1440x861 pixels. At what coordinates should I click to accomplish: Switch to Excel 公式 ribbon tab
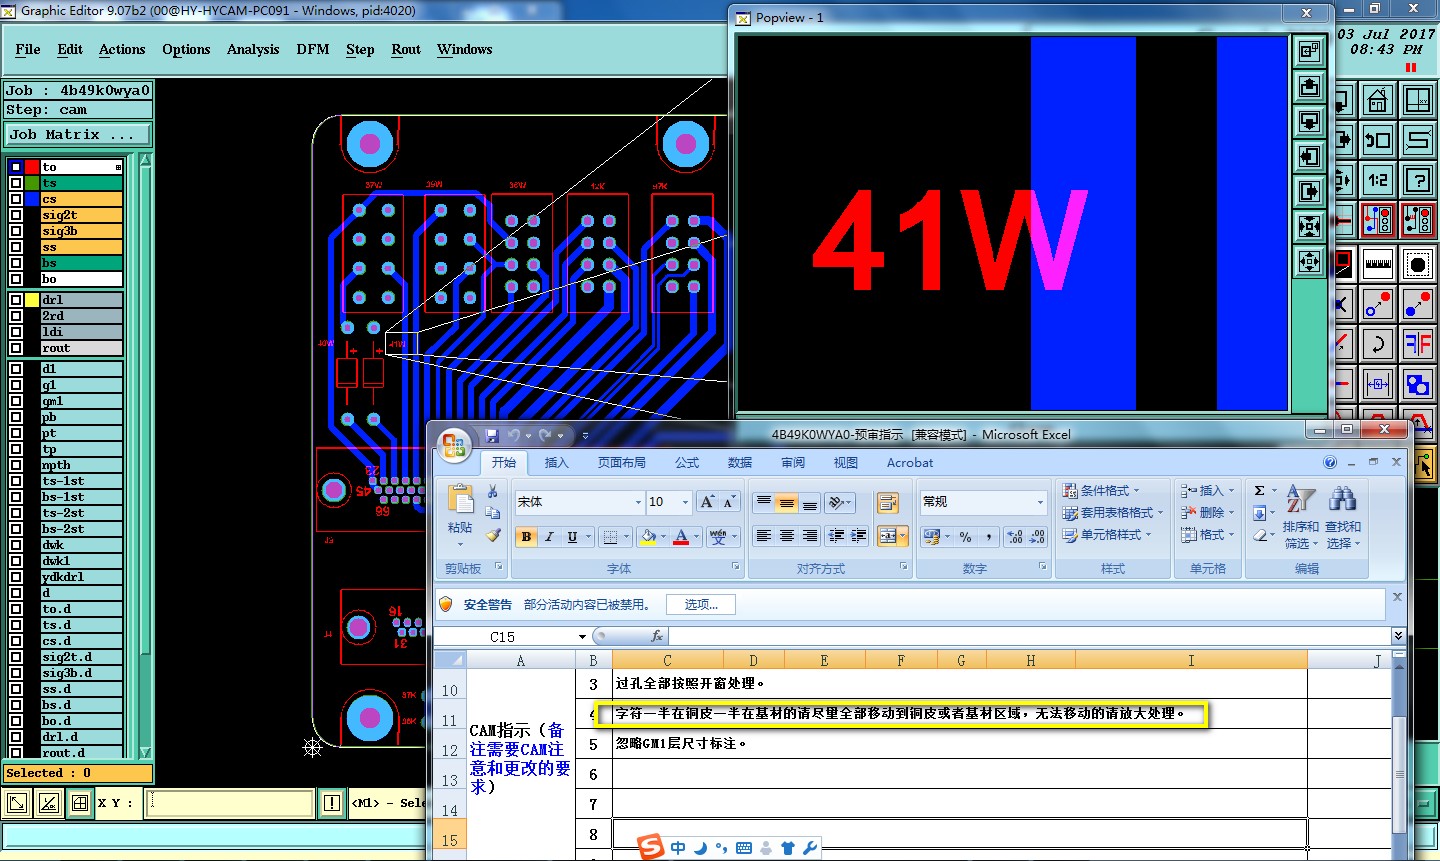(687, 463)
